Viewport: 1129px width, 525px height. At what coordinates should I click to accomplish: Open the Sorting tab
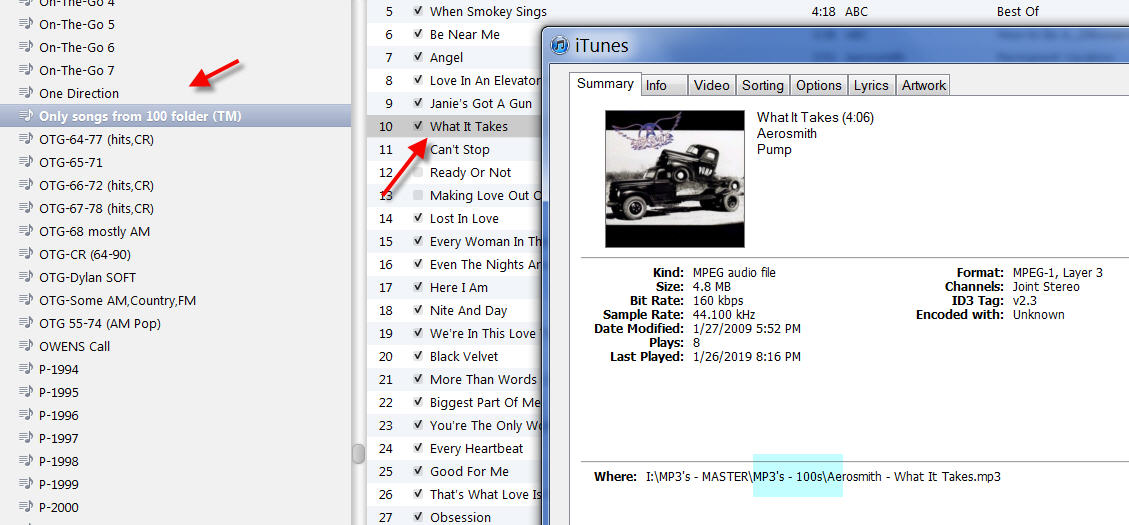click(x=763, y=85)
